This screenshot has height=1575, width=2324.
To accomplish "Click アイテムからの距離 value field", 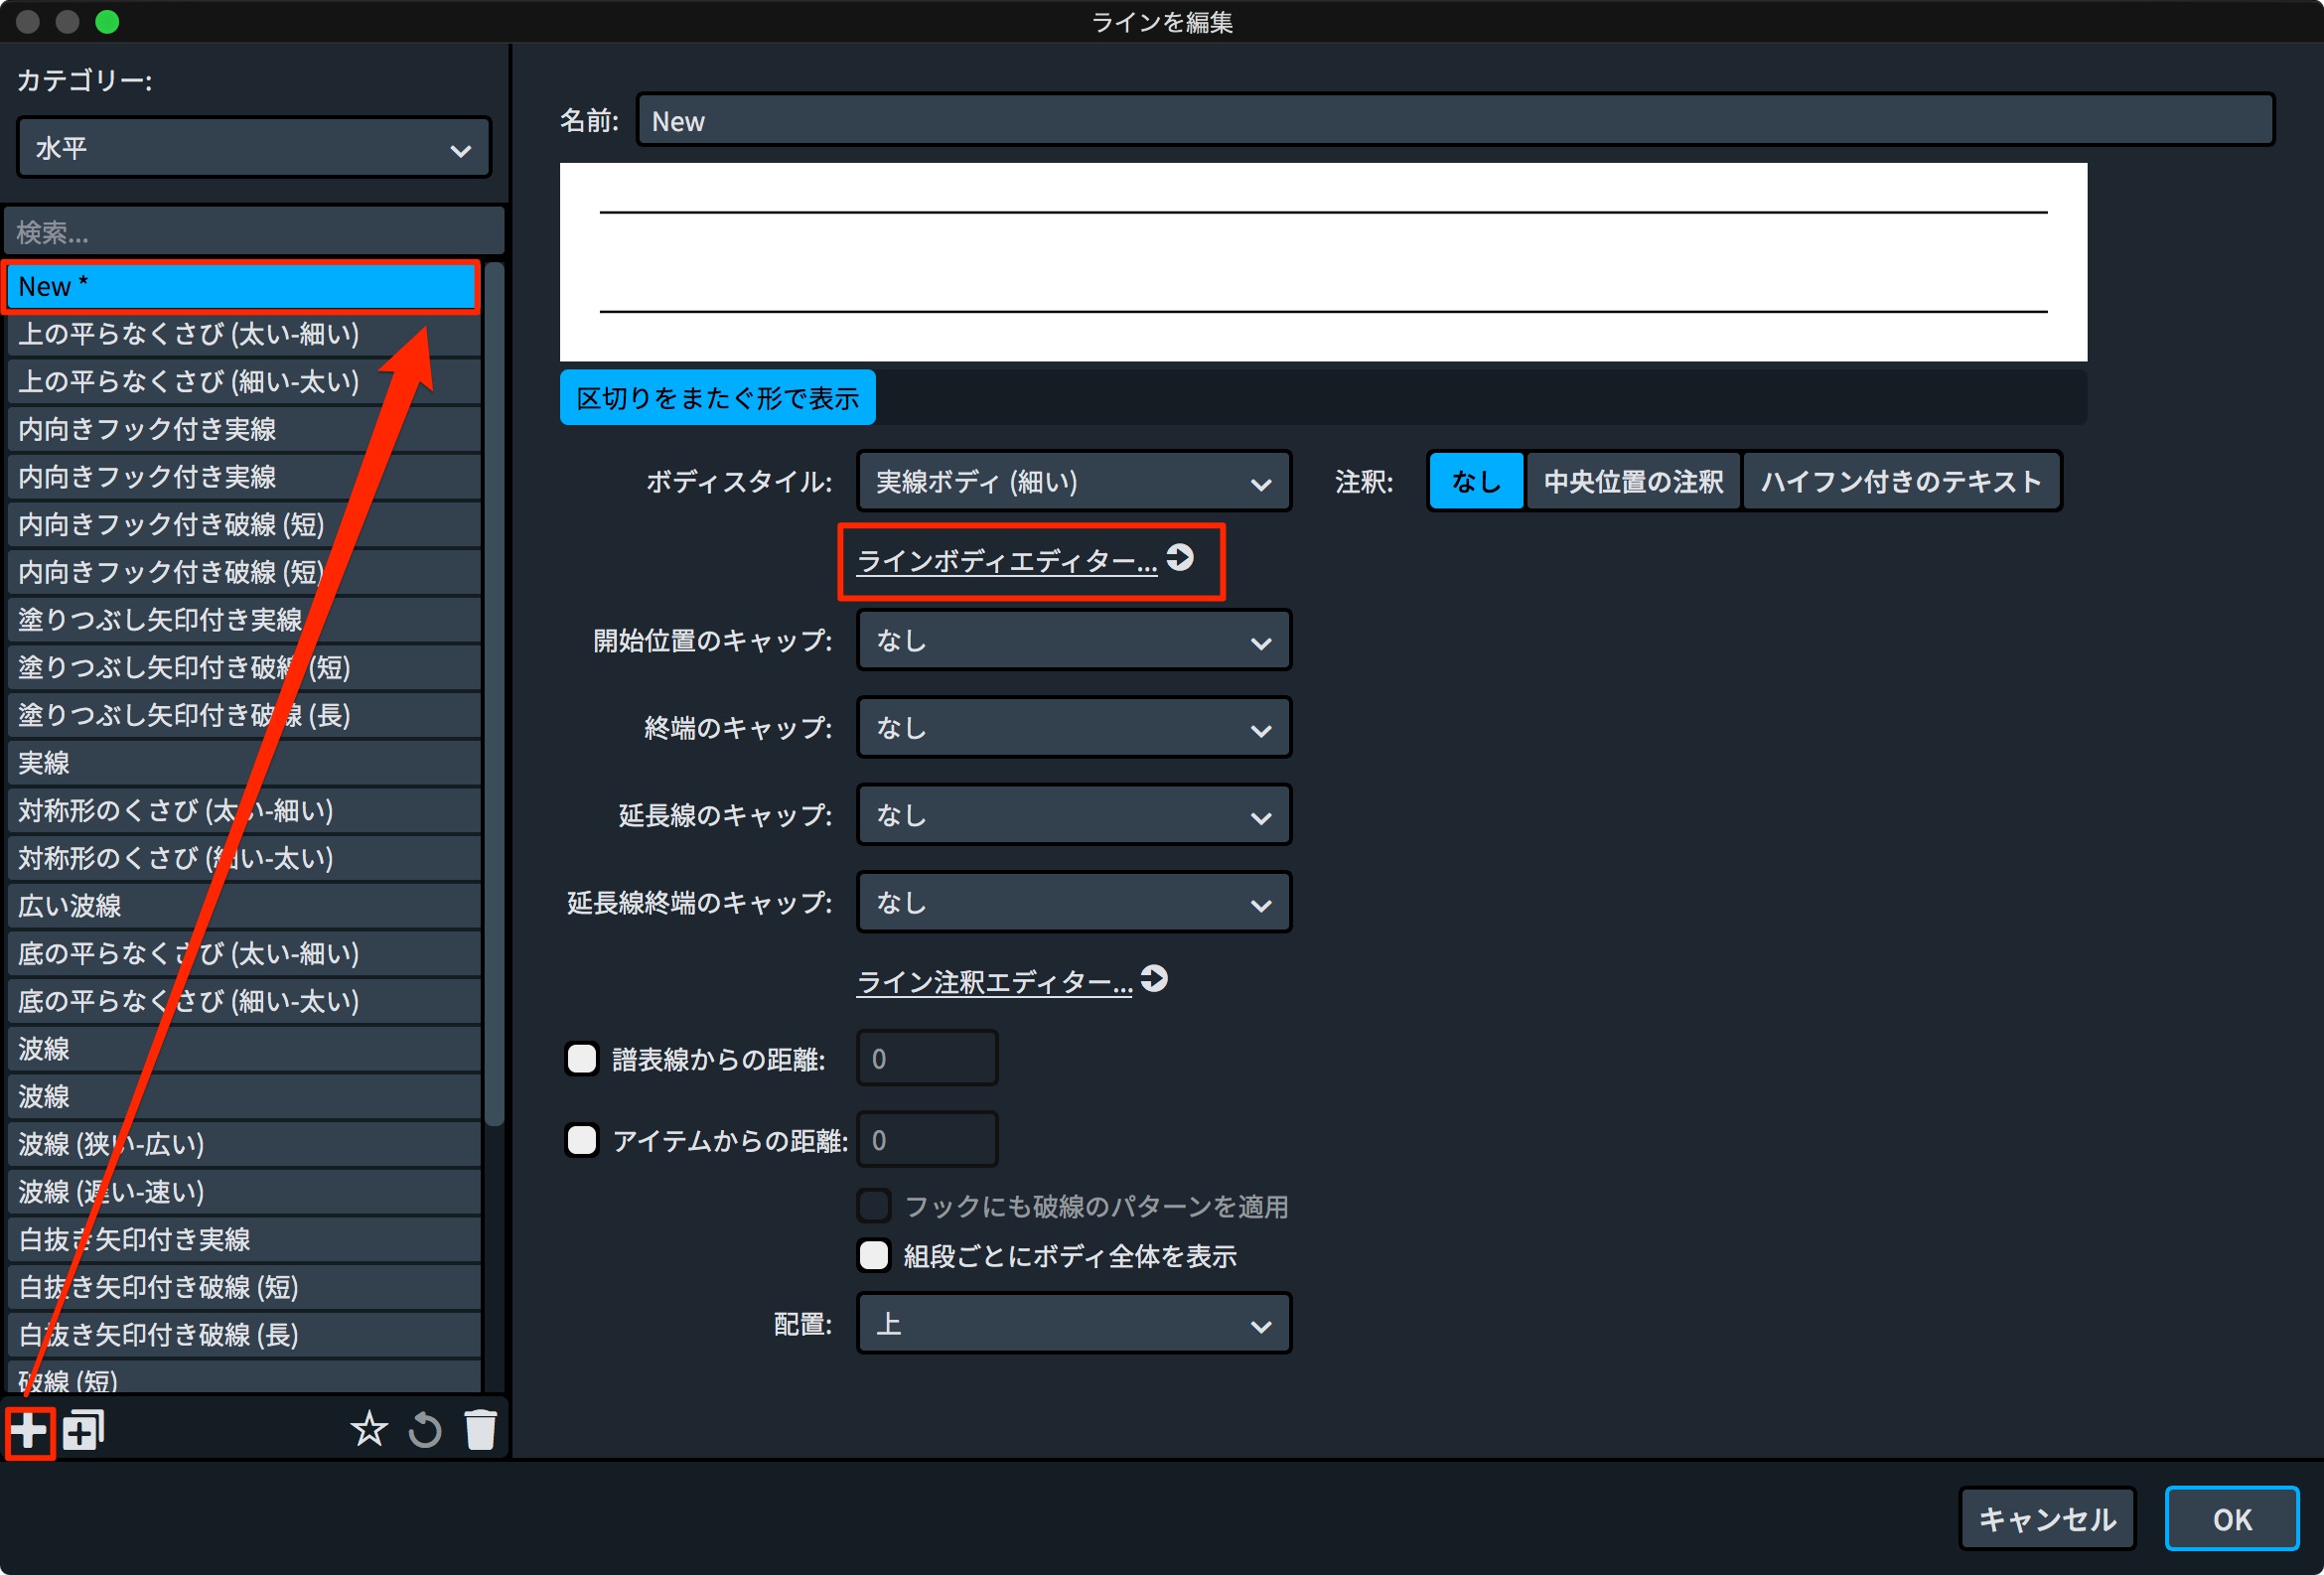I will coord(927,1141).
